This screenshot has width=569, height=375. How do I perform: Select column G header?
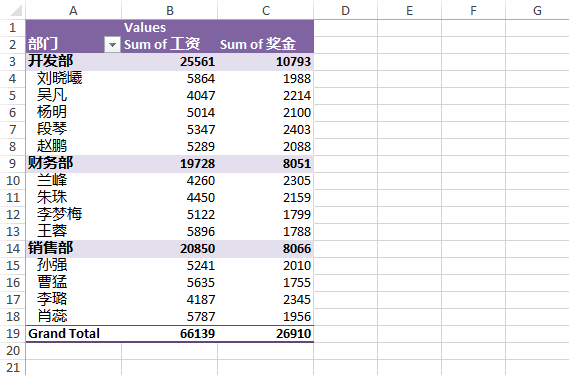(x=537, y=11)
